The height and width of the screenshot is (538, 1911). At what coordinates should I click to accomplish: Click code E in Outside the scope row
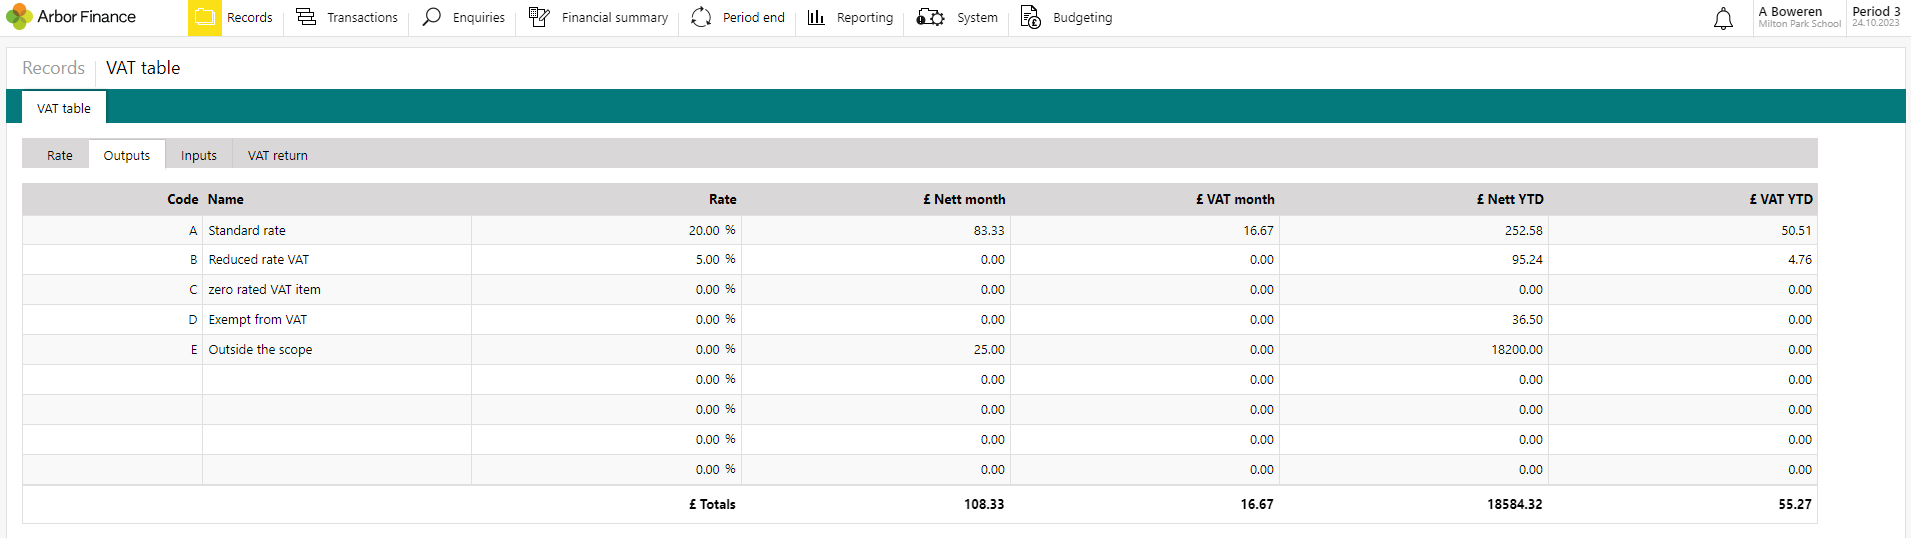tap(194, 349)
